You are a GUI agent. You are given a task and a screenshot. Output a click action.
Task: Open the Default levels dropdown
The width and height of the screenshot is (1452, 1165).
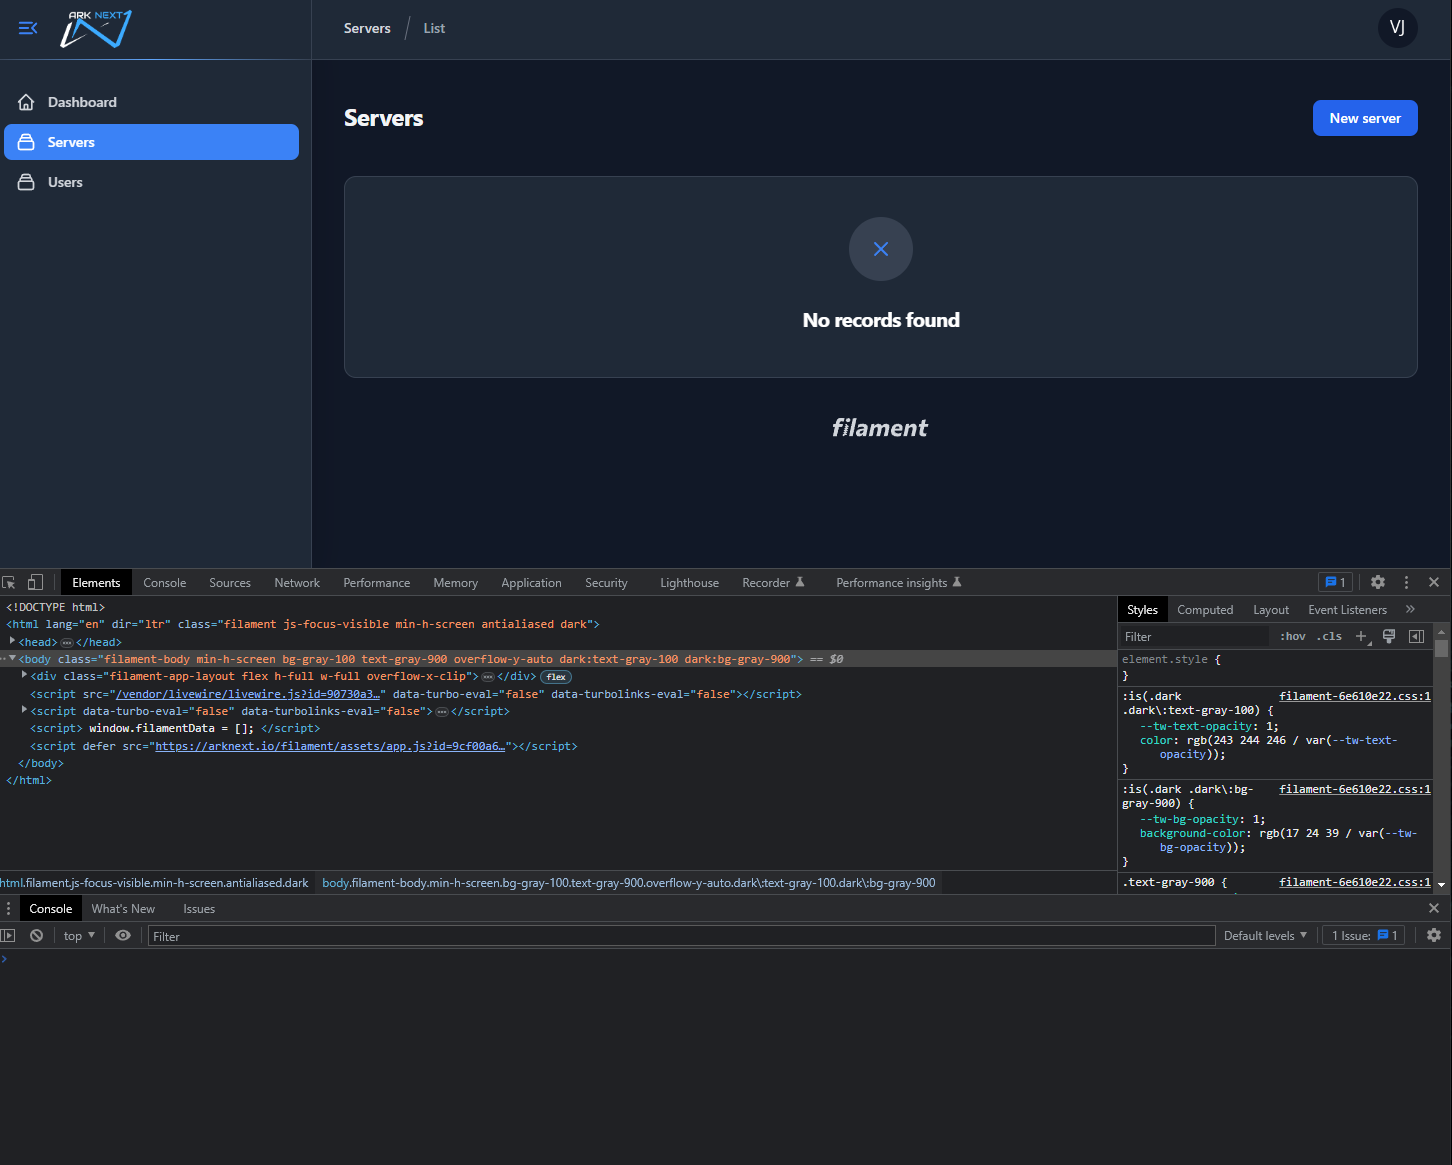point(1265,936)
